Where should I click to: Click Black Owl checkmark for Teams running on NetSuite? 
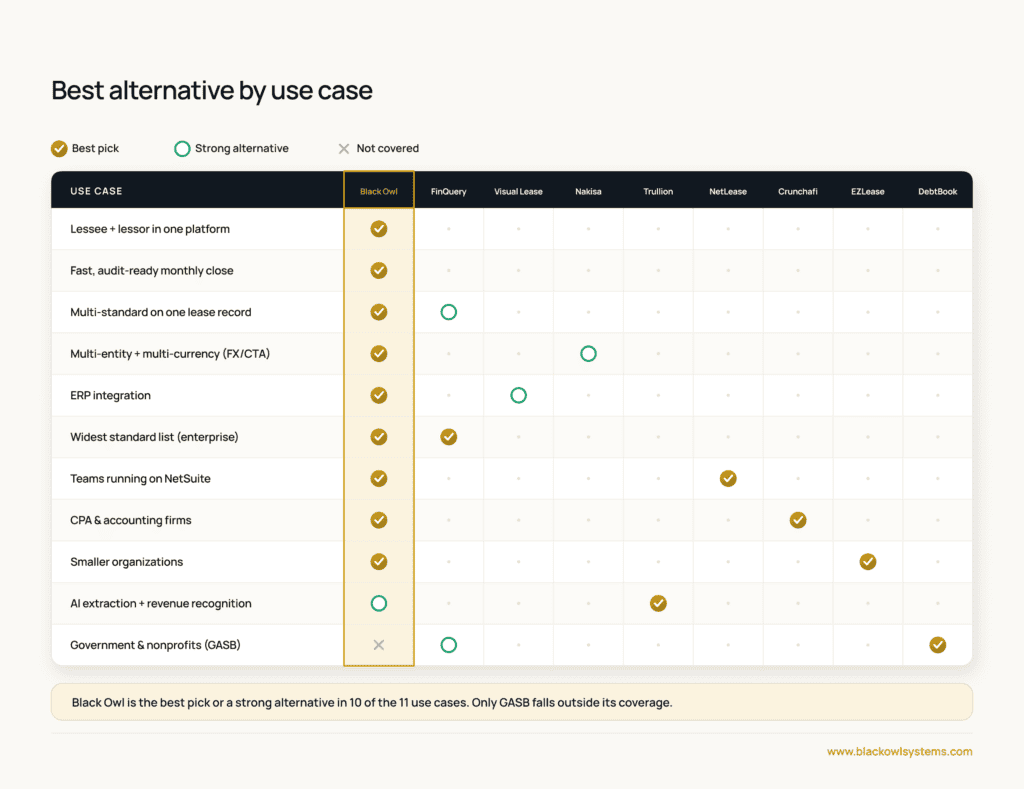coord(379,479)
